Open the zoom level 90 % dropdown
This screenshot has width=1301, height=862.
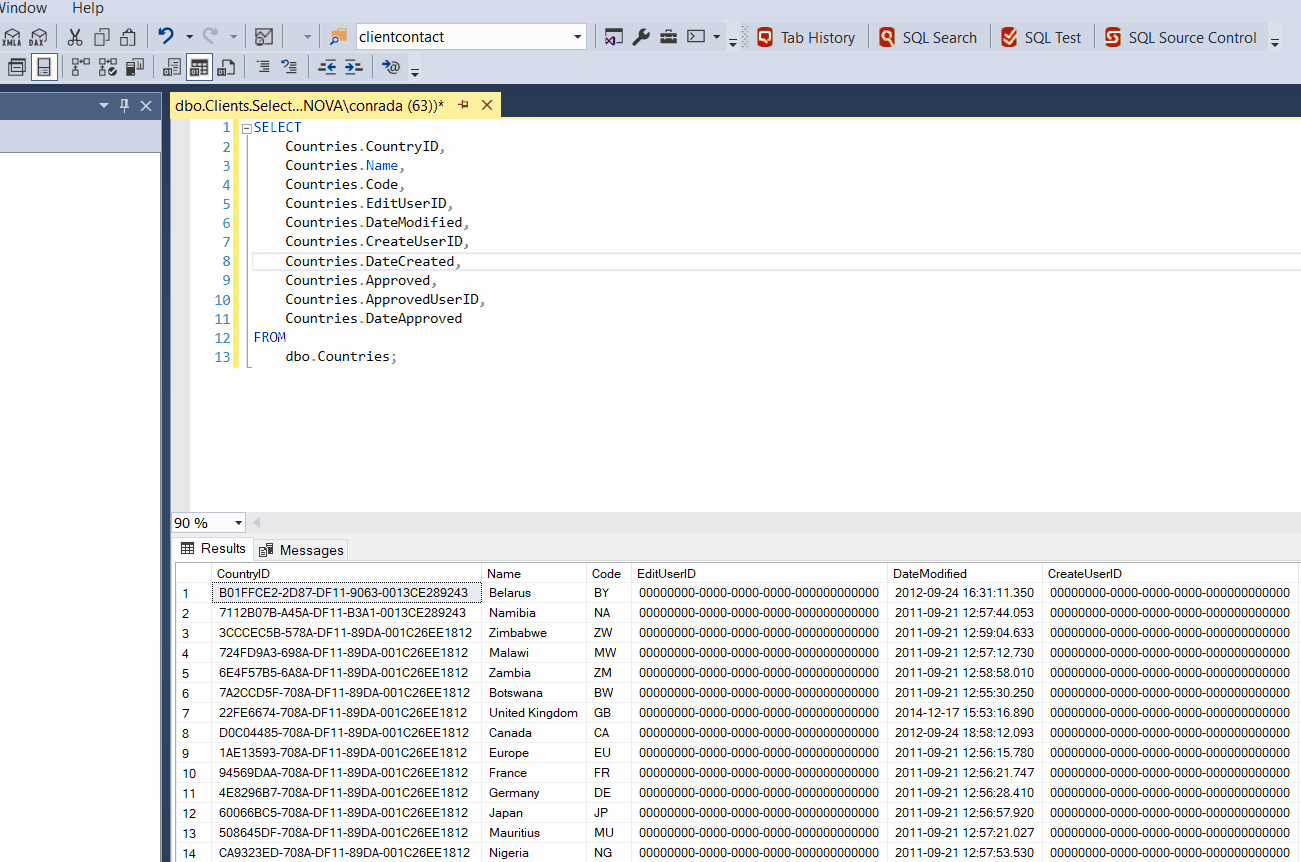coord(238,523)
